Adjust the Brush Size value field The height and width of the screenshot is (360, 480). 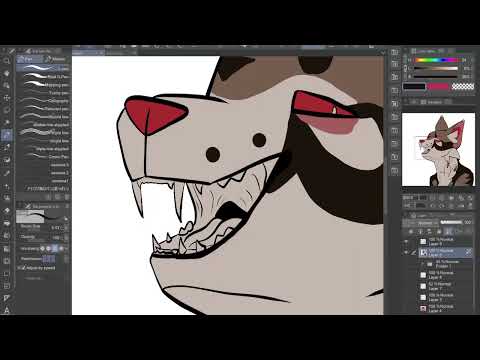(x=55, y=228)
